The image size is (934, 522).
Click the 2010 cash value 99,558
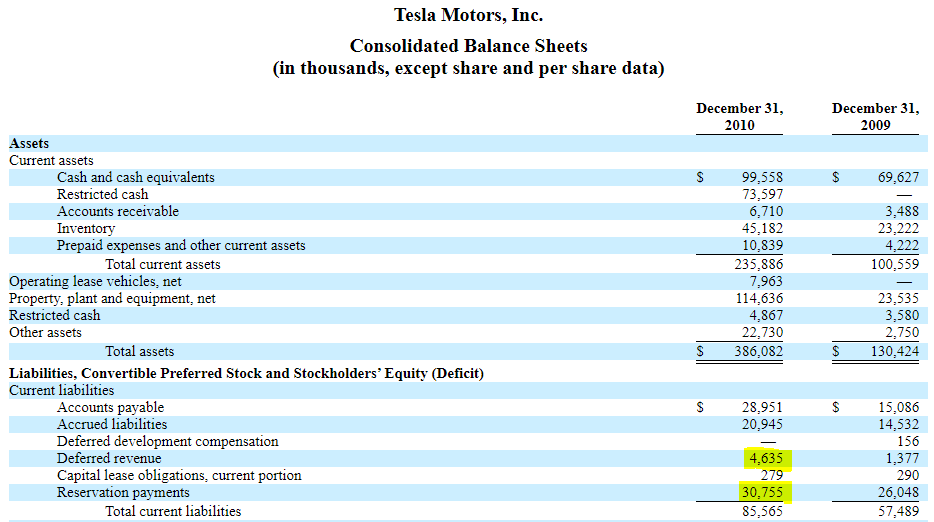(x=762, y=177)
